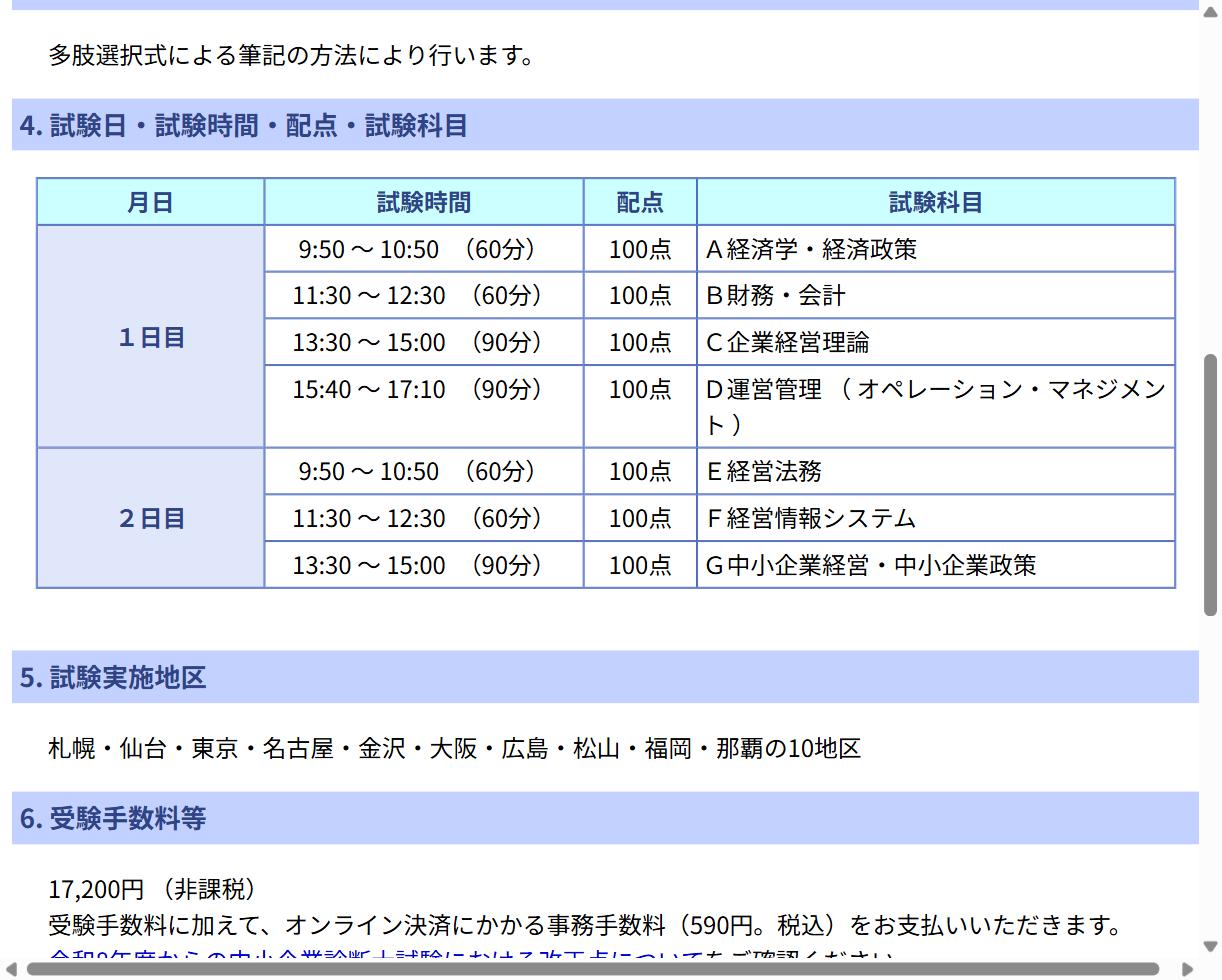Click subject D運営管理（オペレーション・マネジメント）
The width and height of the screenshot is (1222, 980).
936,406
